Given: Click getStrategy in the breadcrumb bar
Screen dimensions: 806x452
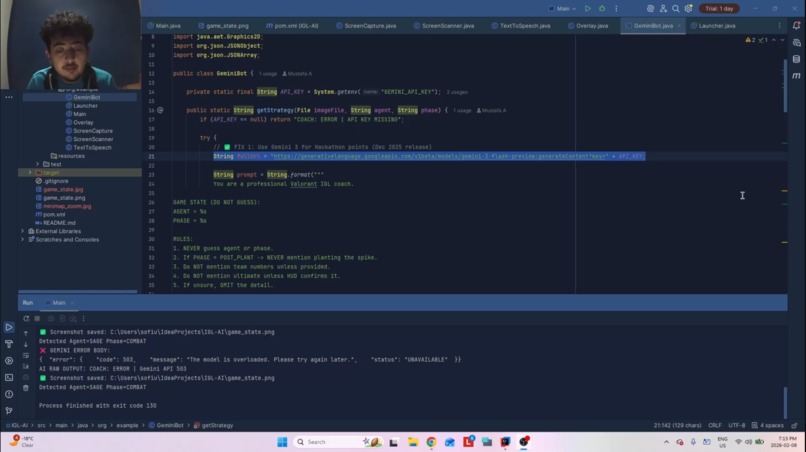Looking at the screenshot, I should pyautogui.click(x=213, y=425).
